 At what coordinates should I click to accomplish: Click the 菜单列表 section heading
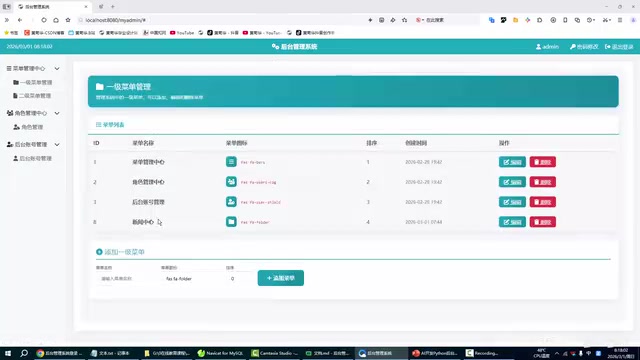(110, 124)
